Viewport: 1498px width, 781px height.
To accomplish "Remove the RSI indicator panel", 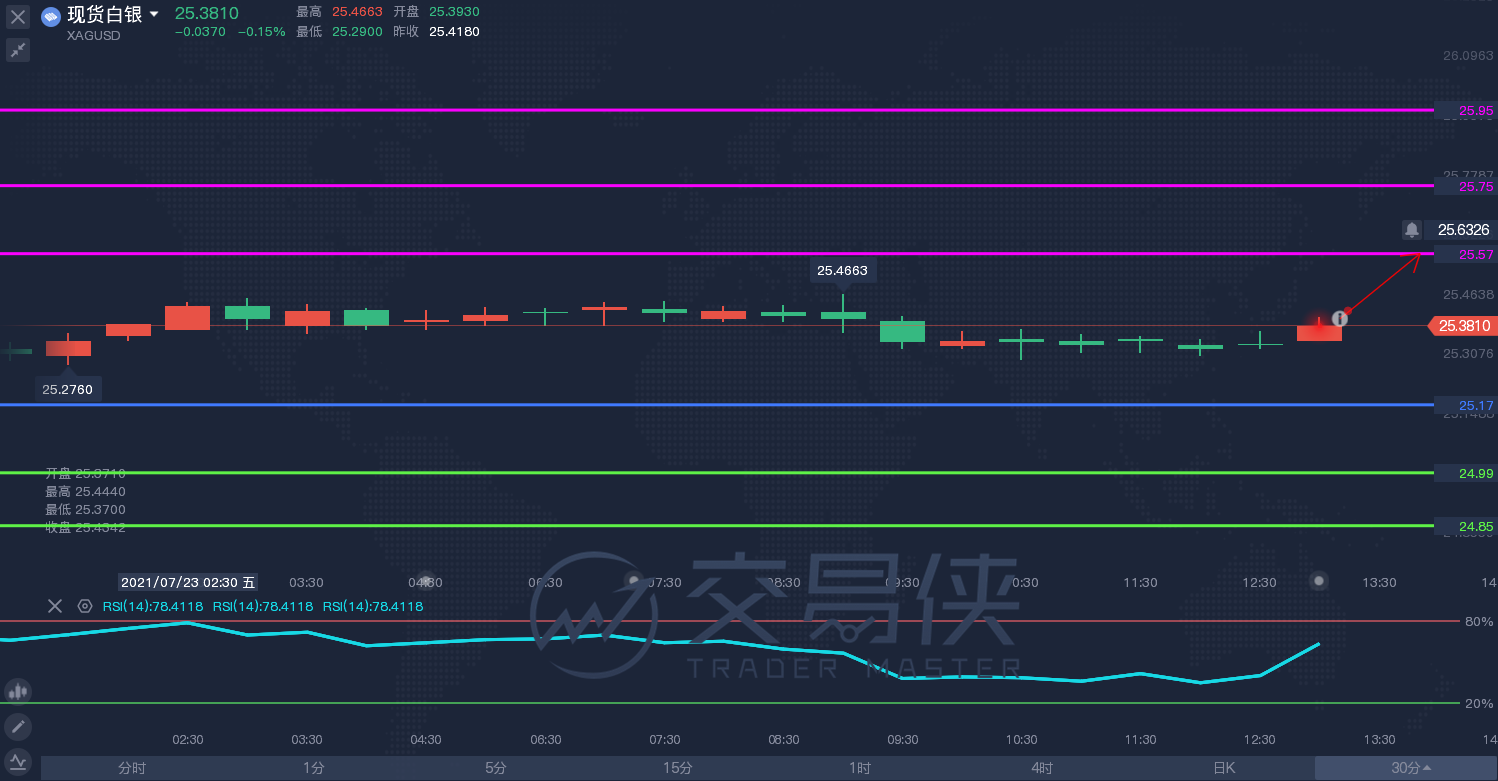I will click(x=55, y=606).
